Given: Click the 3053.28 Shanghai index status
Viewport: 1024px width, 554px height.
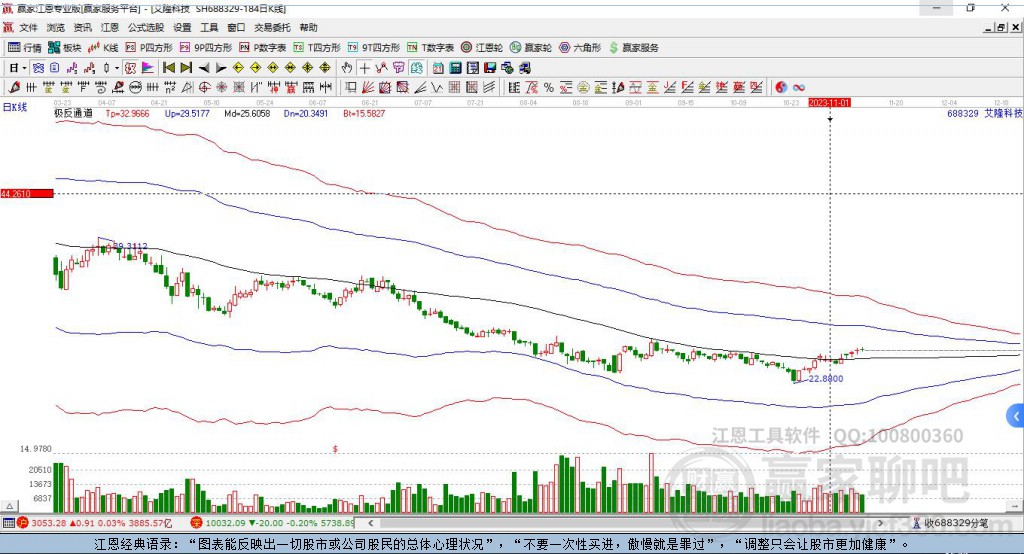Looking at the screenshot, I should coord(48,523).
